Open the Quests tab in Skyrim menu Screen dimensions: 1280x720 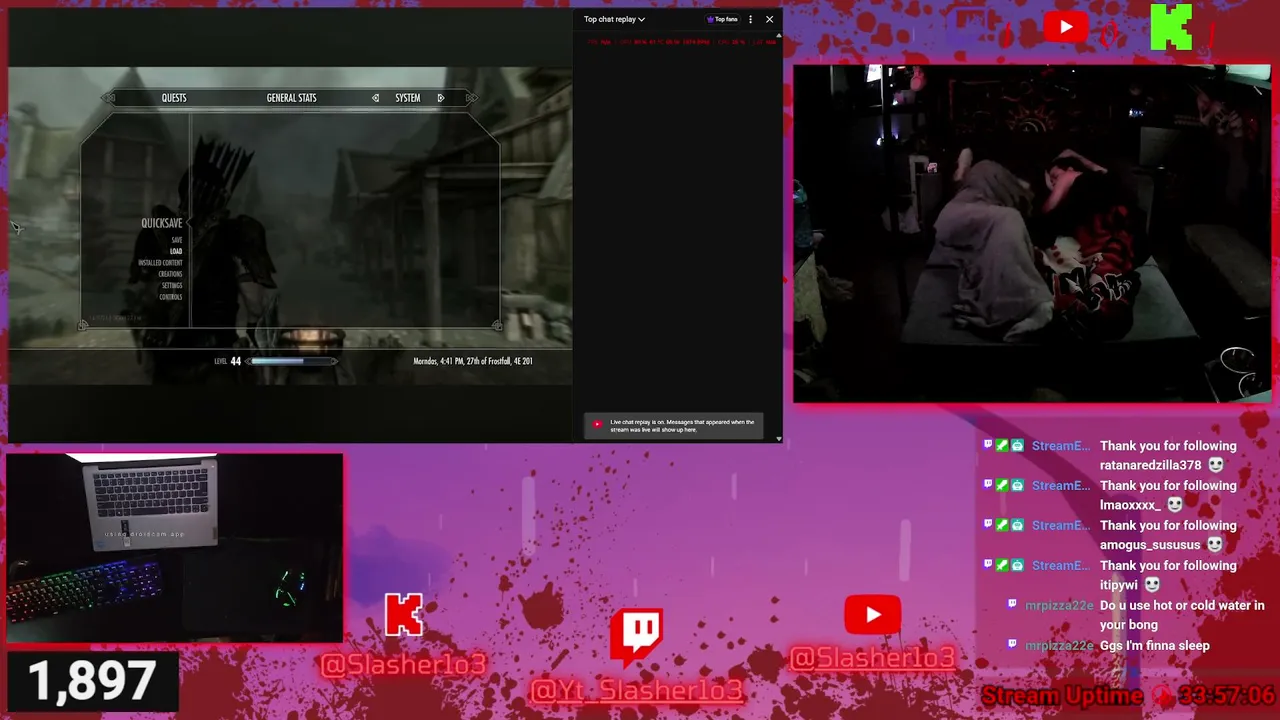(x=174, y=98)
